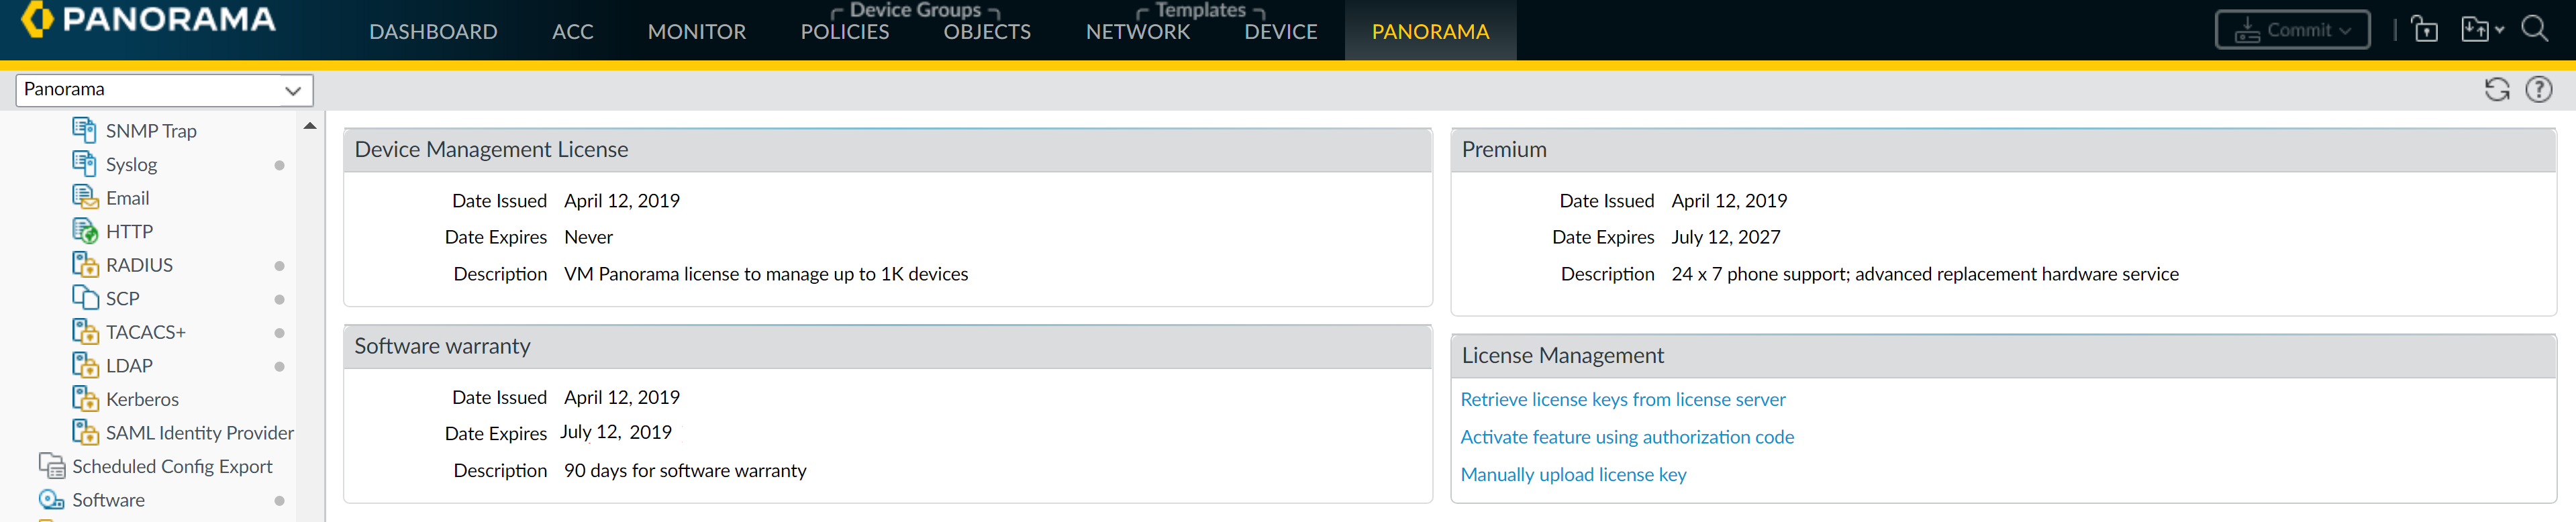Click the SNMP Trap sidebar icon
2576x522 pixels.
[x=84, y=130]
